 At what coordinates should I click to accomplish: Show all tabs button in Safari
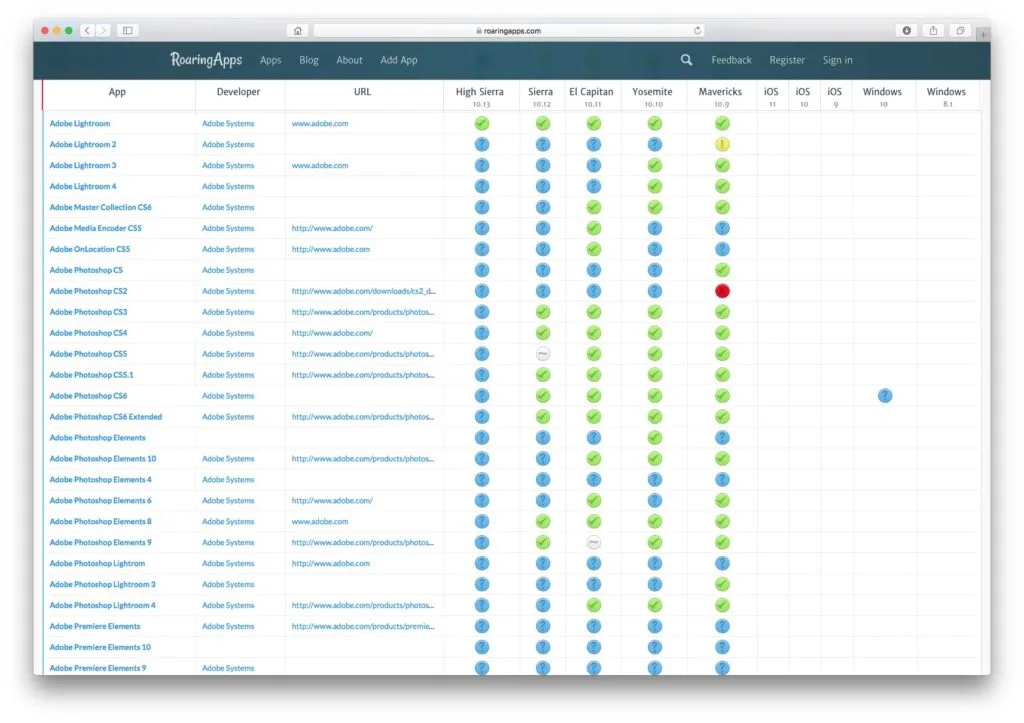pos(960,30)
